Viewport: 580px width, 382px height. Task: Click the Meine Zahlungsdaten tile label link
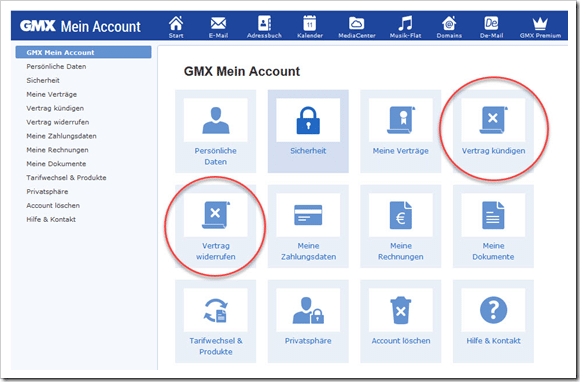tap(308, 251)
